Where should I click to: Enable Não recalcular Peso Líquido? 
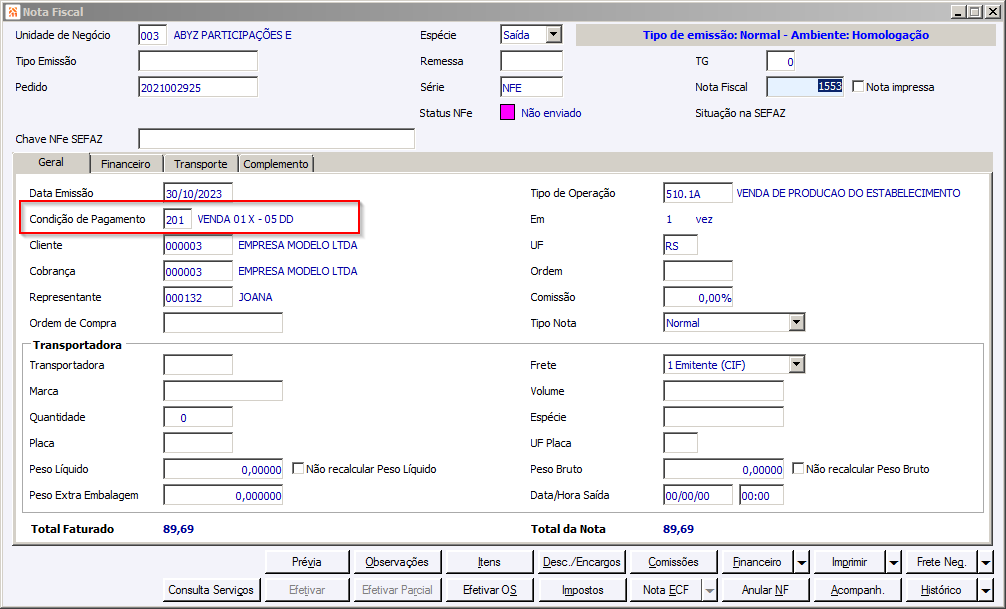point(298,468)
